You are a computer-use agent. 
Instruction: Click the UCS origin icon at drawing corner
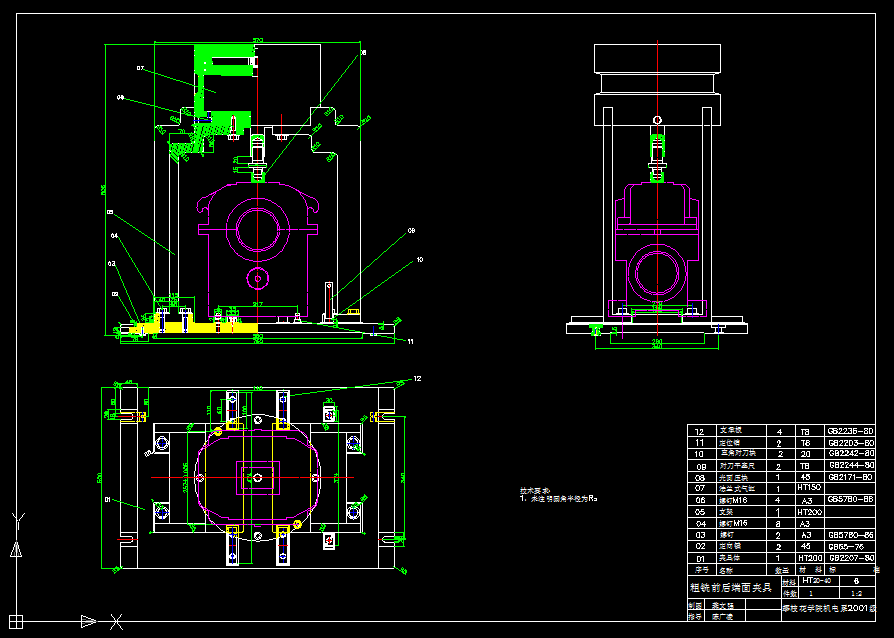click(16, 621)
